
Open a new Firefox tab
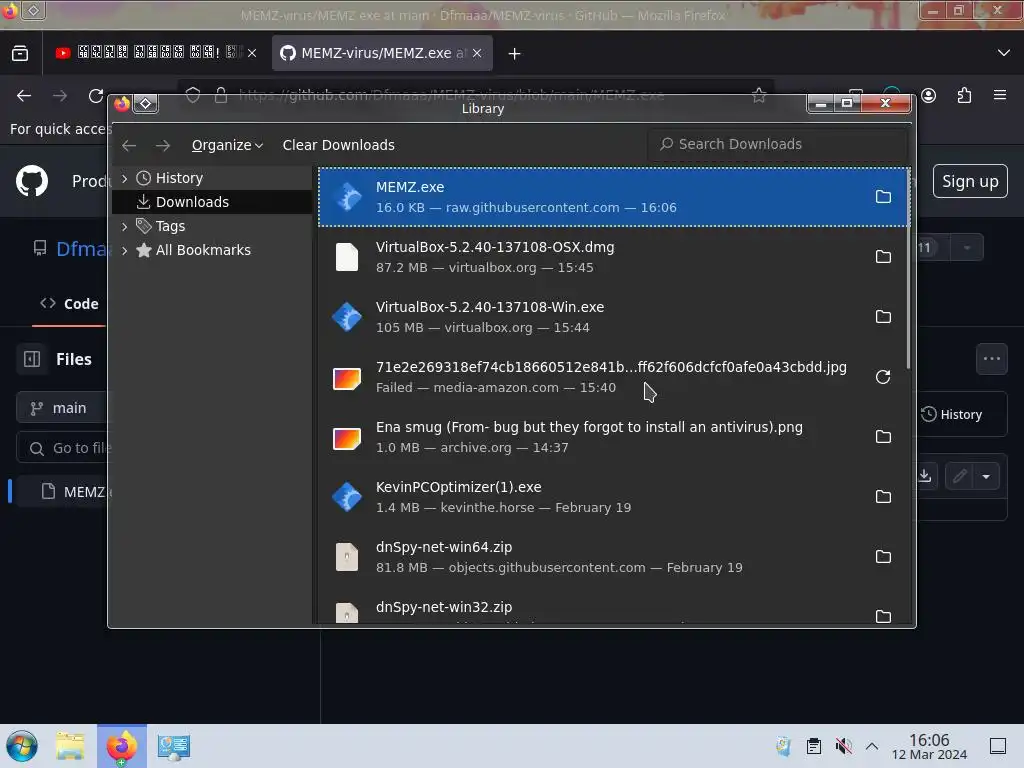515,54
